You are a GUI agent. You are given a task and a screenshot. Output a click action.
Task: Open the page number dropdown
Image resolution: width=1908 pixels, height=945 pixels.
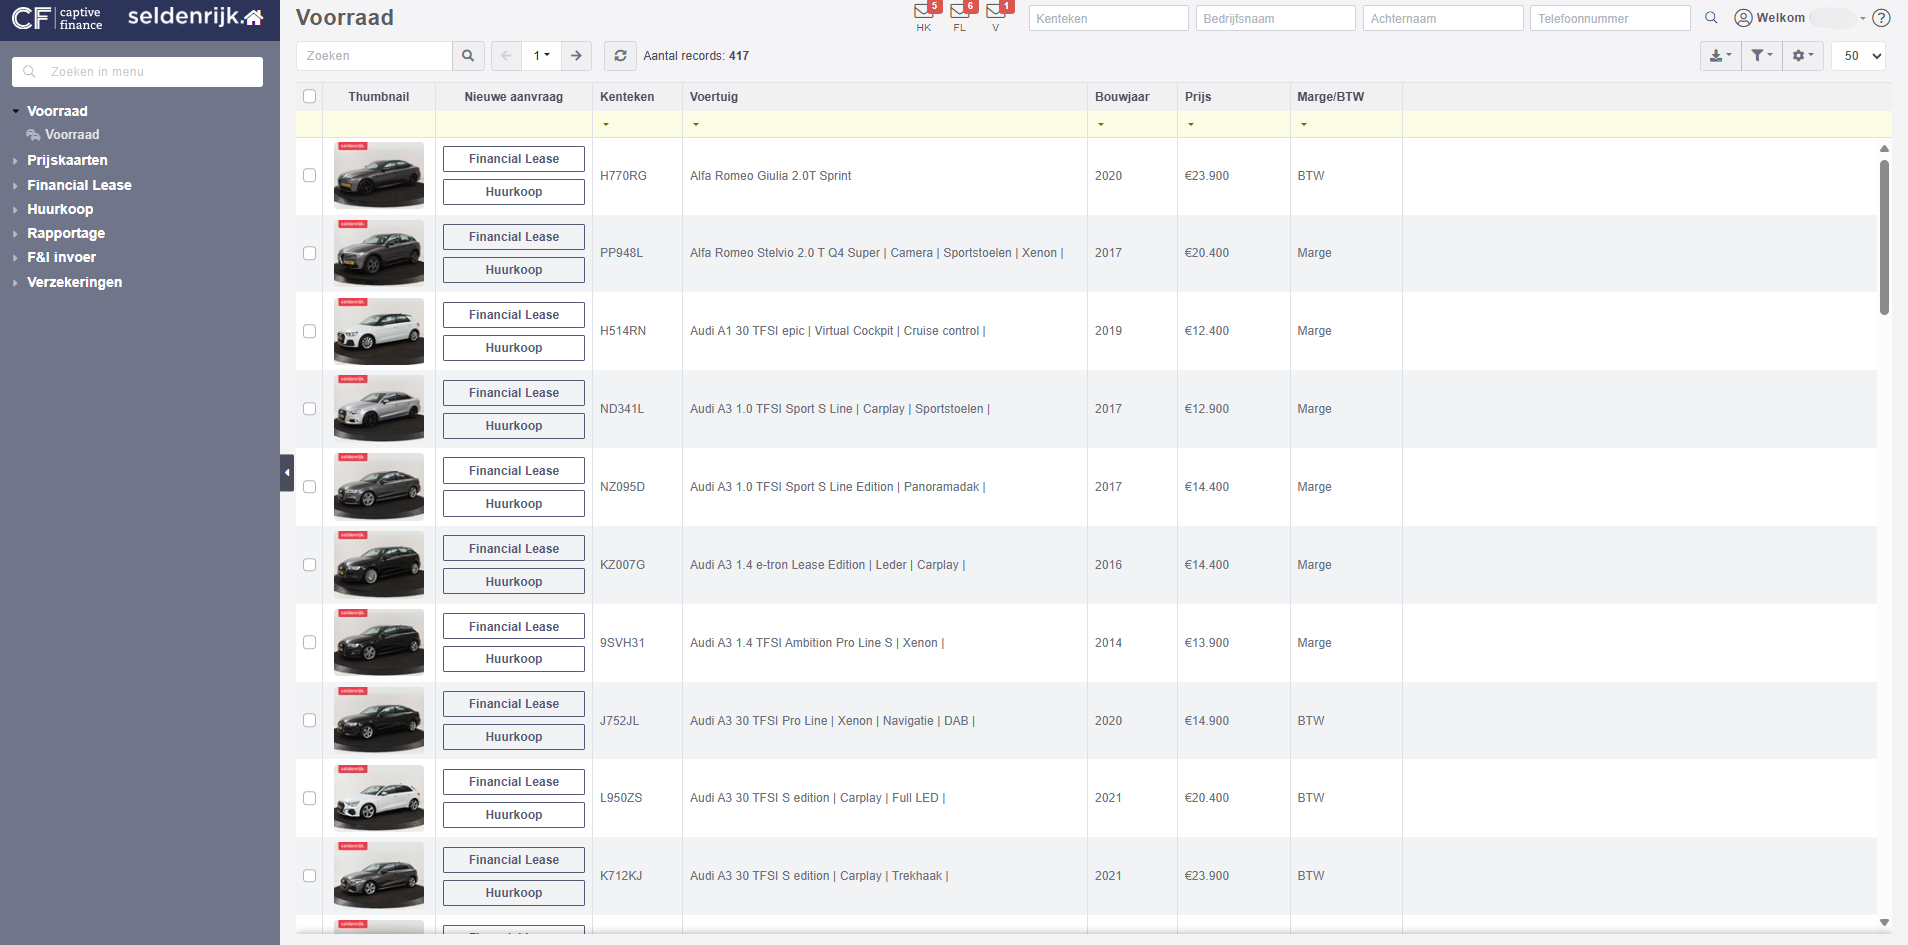541,56
